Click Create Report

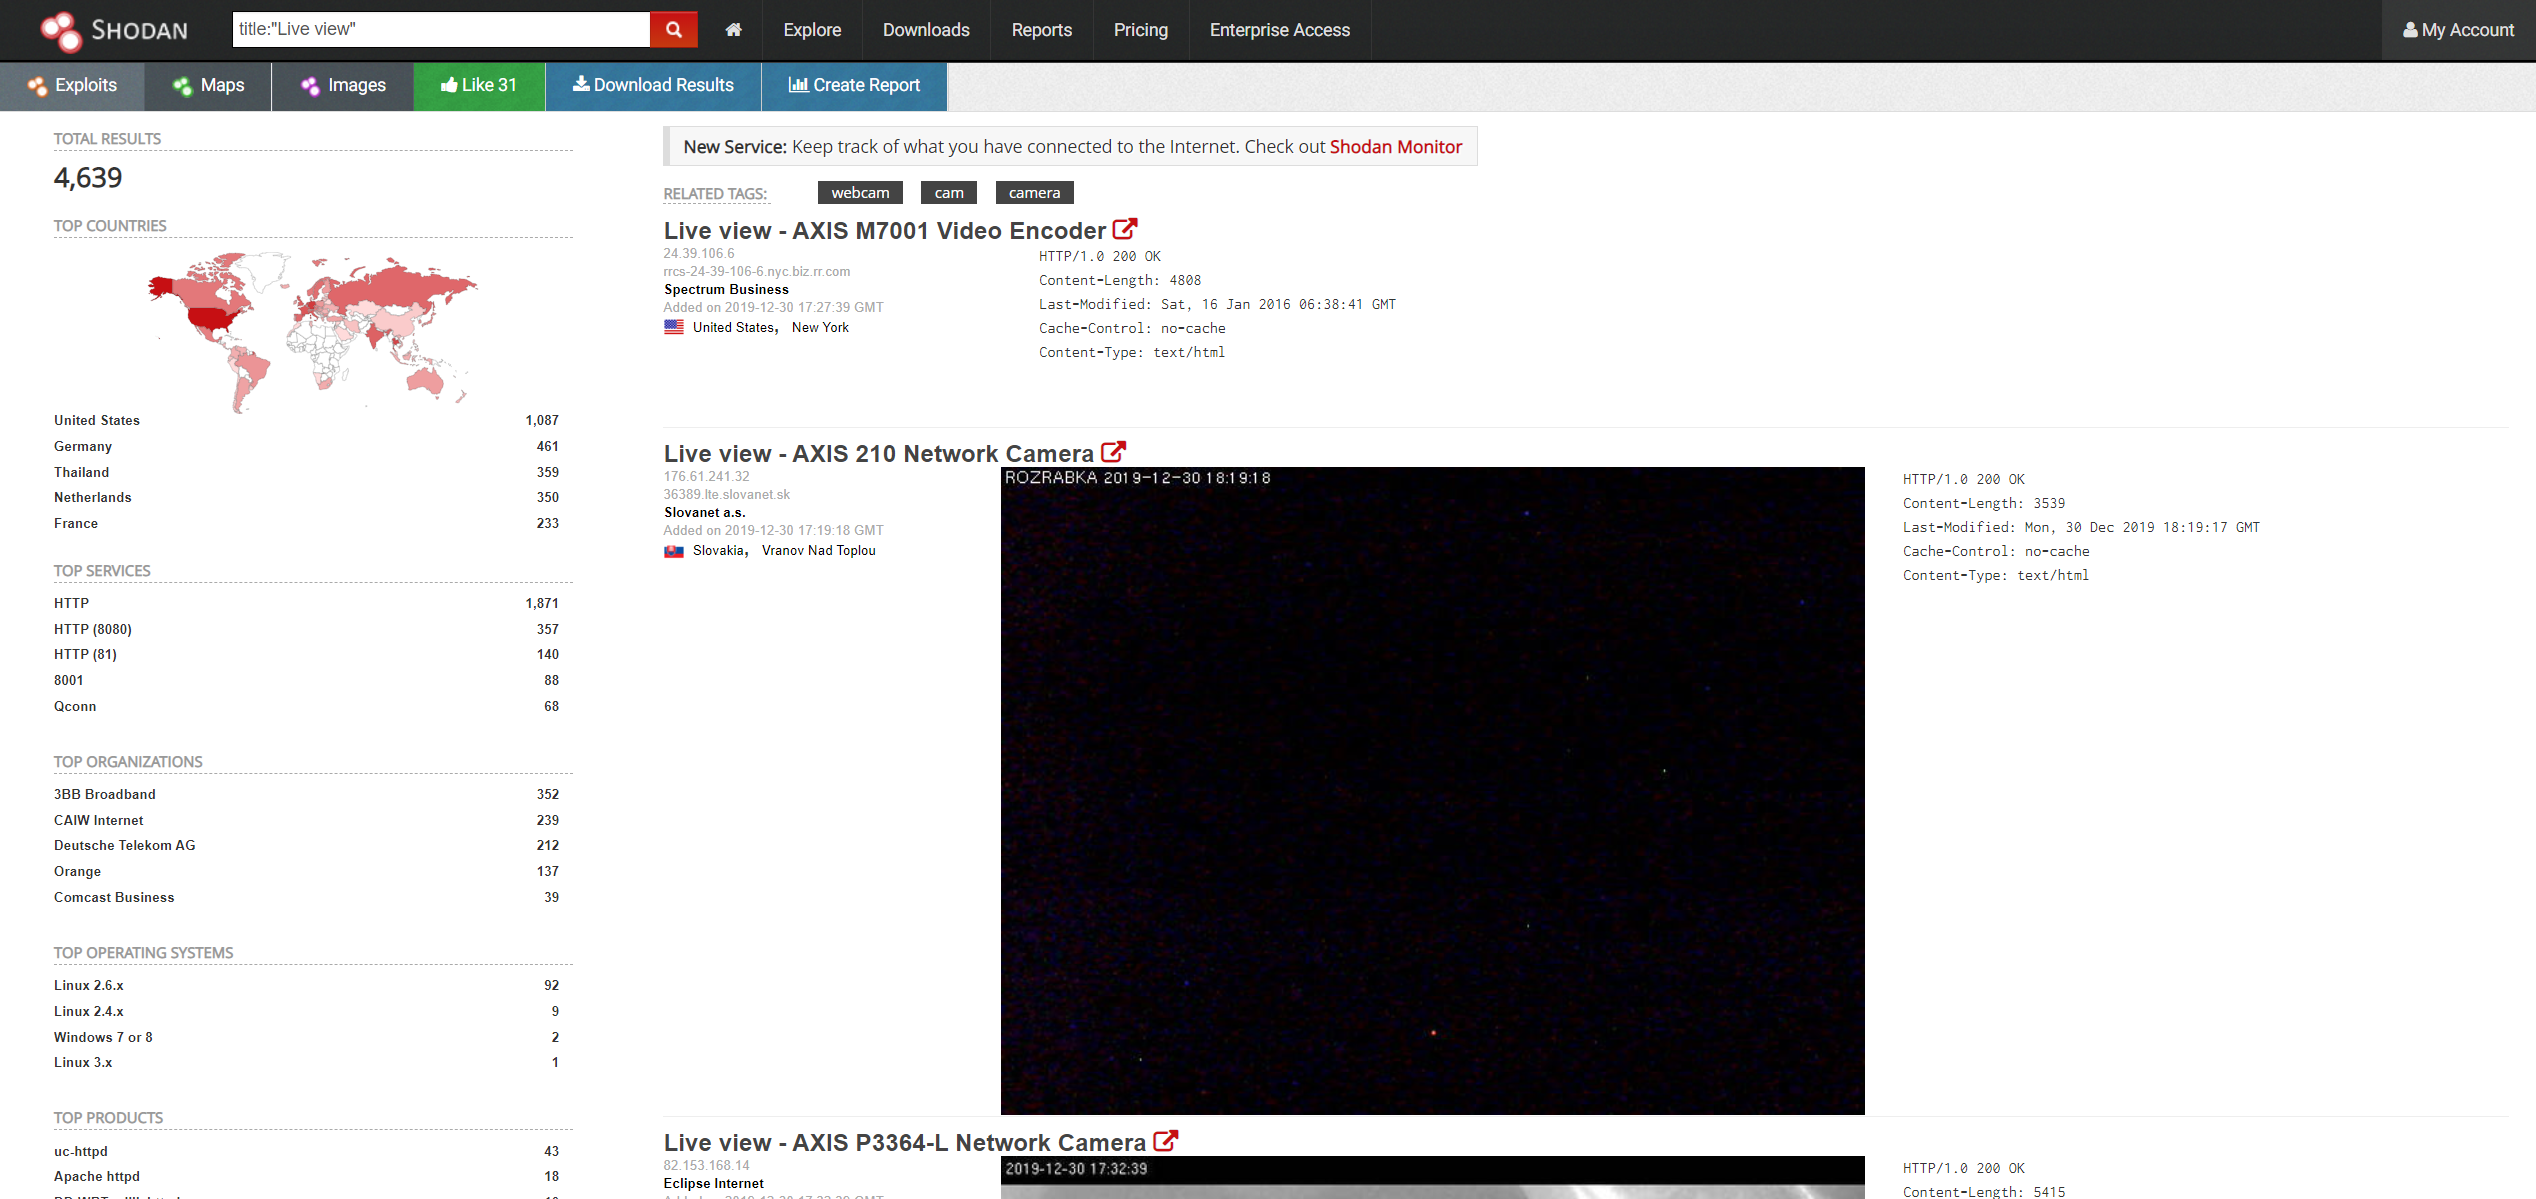854,86
